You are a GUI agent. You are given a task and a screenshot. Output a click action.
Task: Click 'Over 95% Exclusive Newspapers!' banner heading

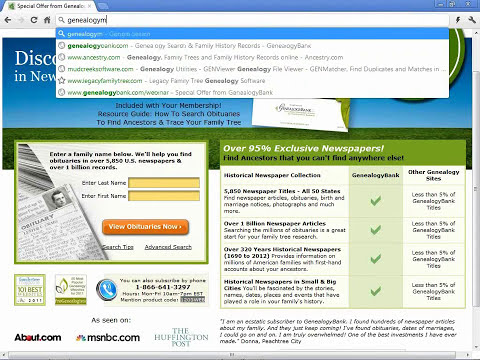303,148
